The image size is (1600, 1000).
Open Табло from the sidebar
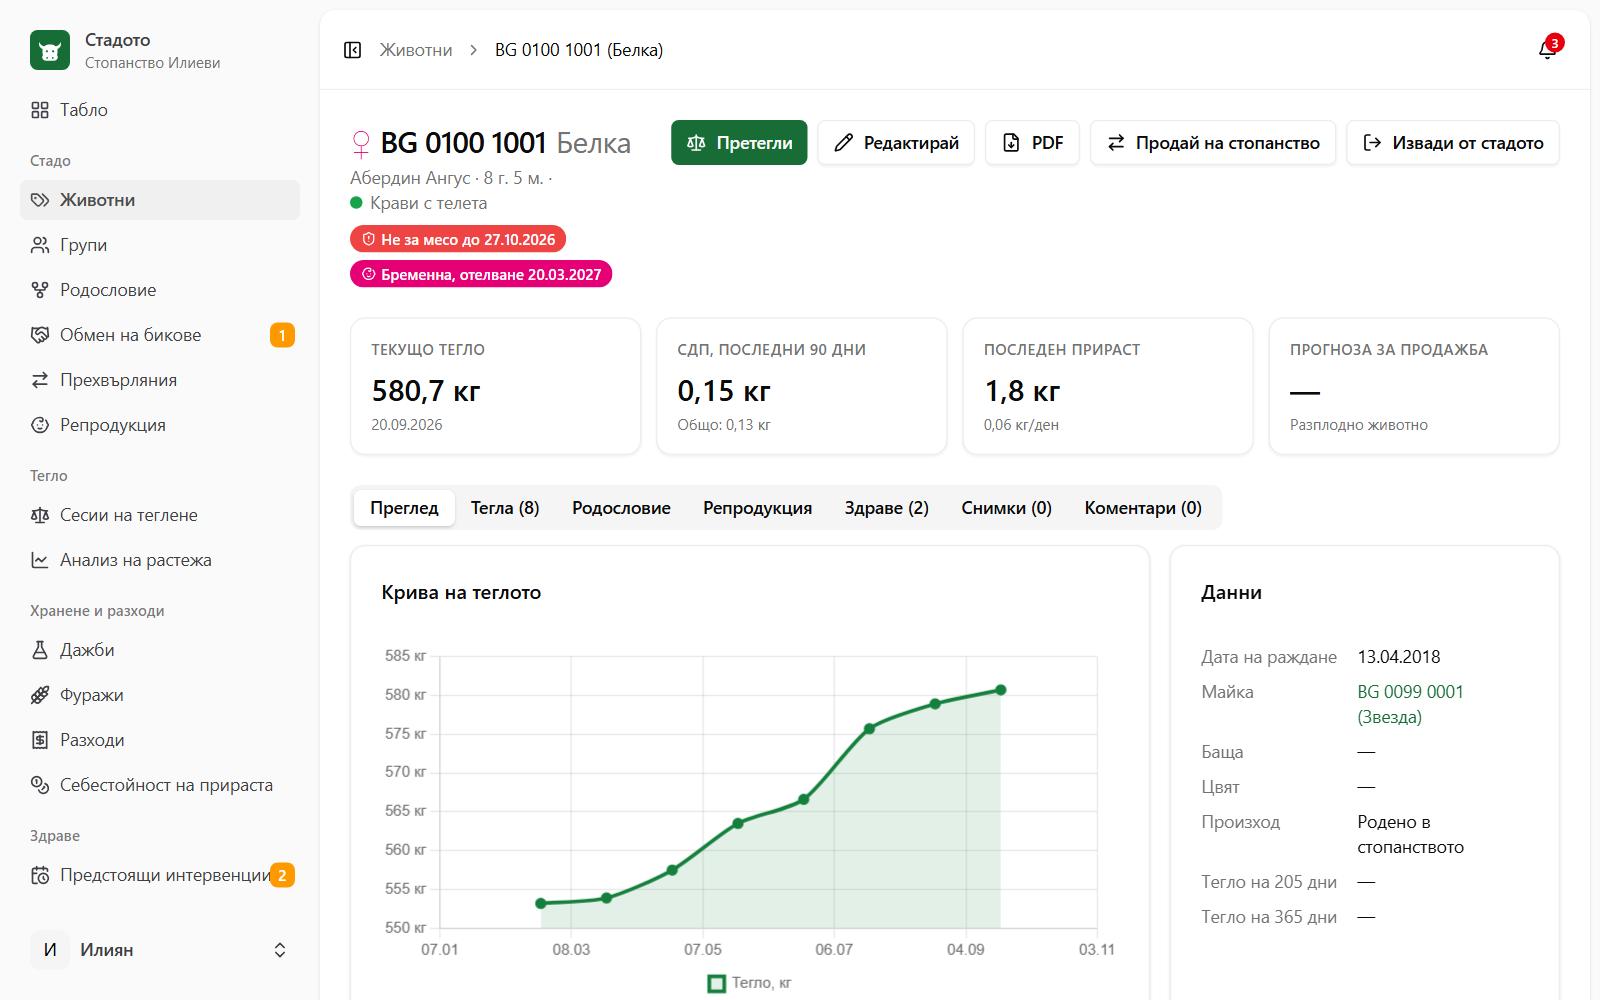point(160,110)
